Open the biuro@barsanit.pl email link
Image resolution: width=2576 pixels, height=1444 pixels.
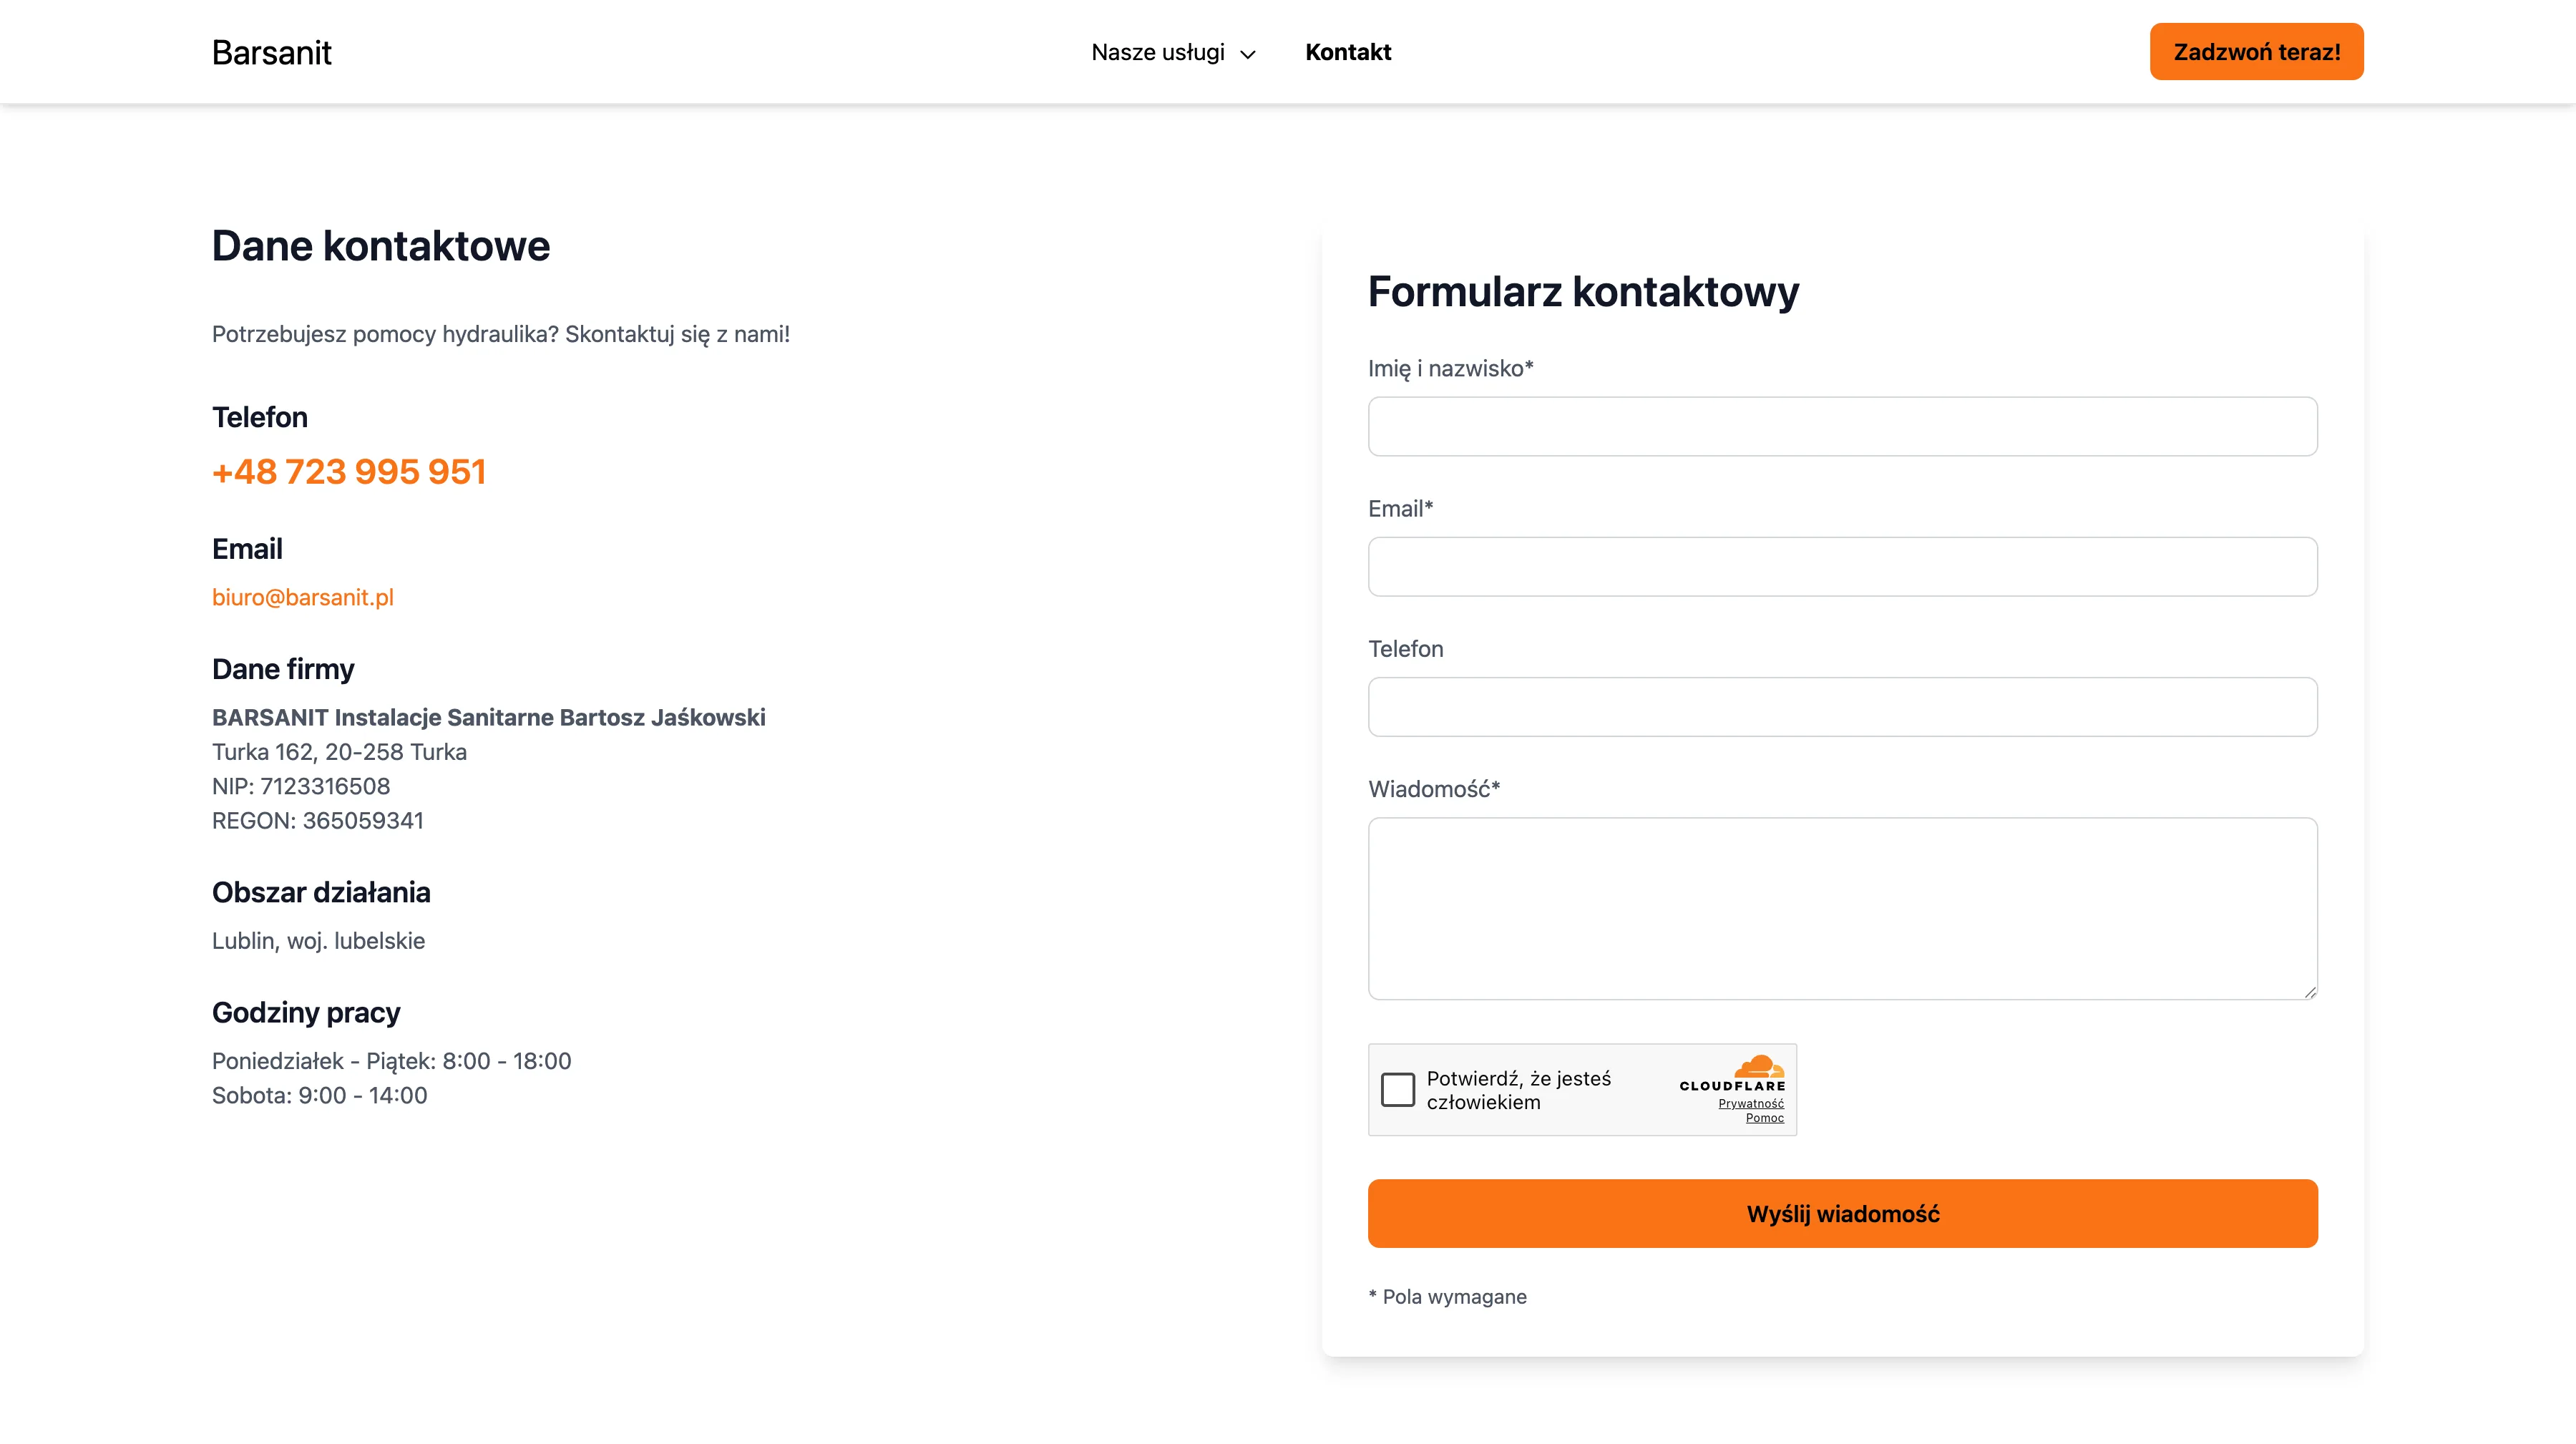[302, 597]
